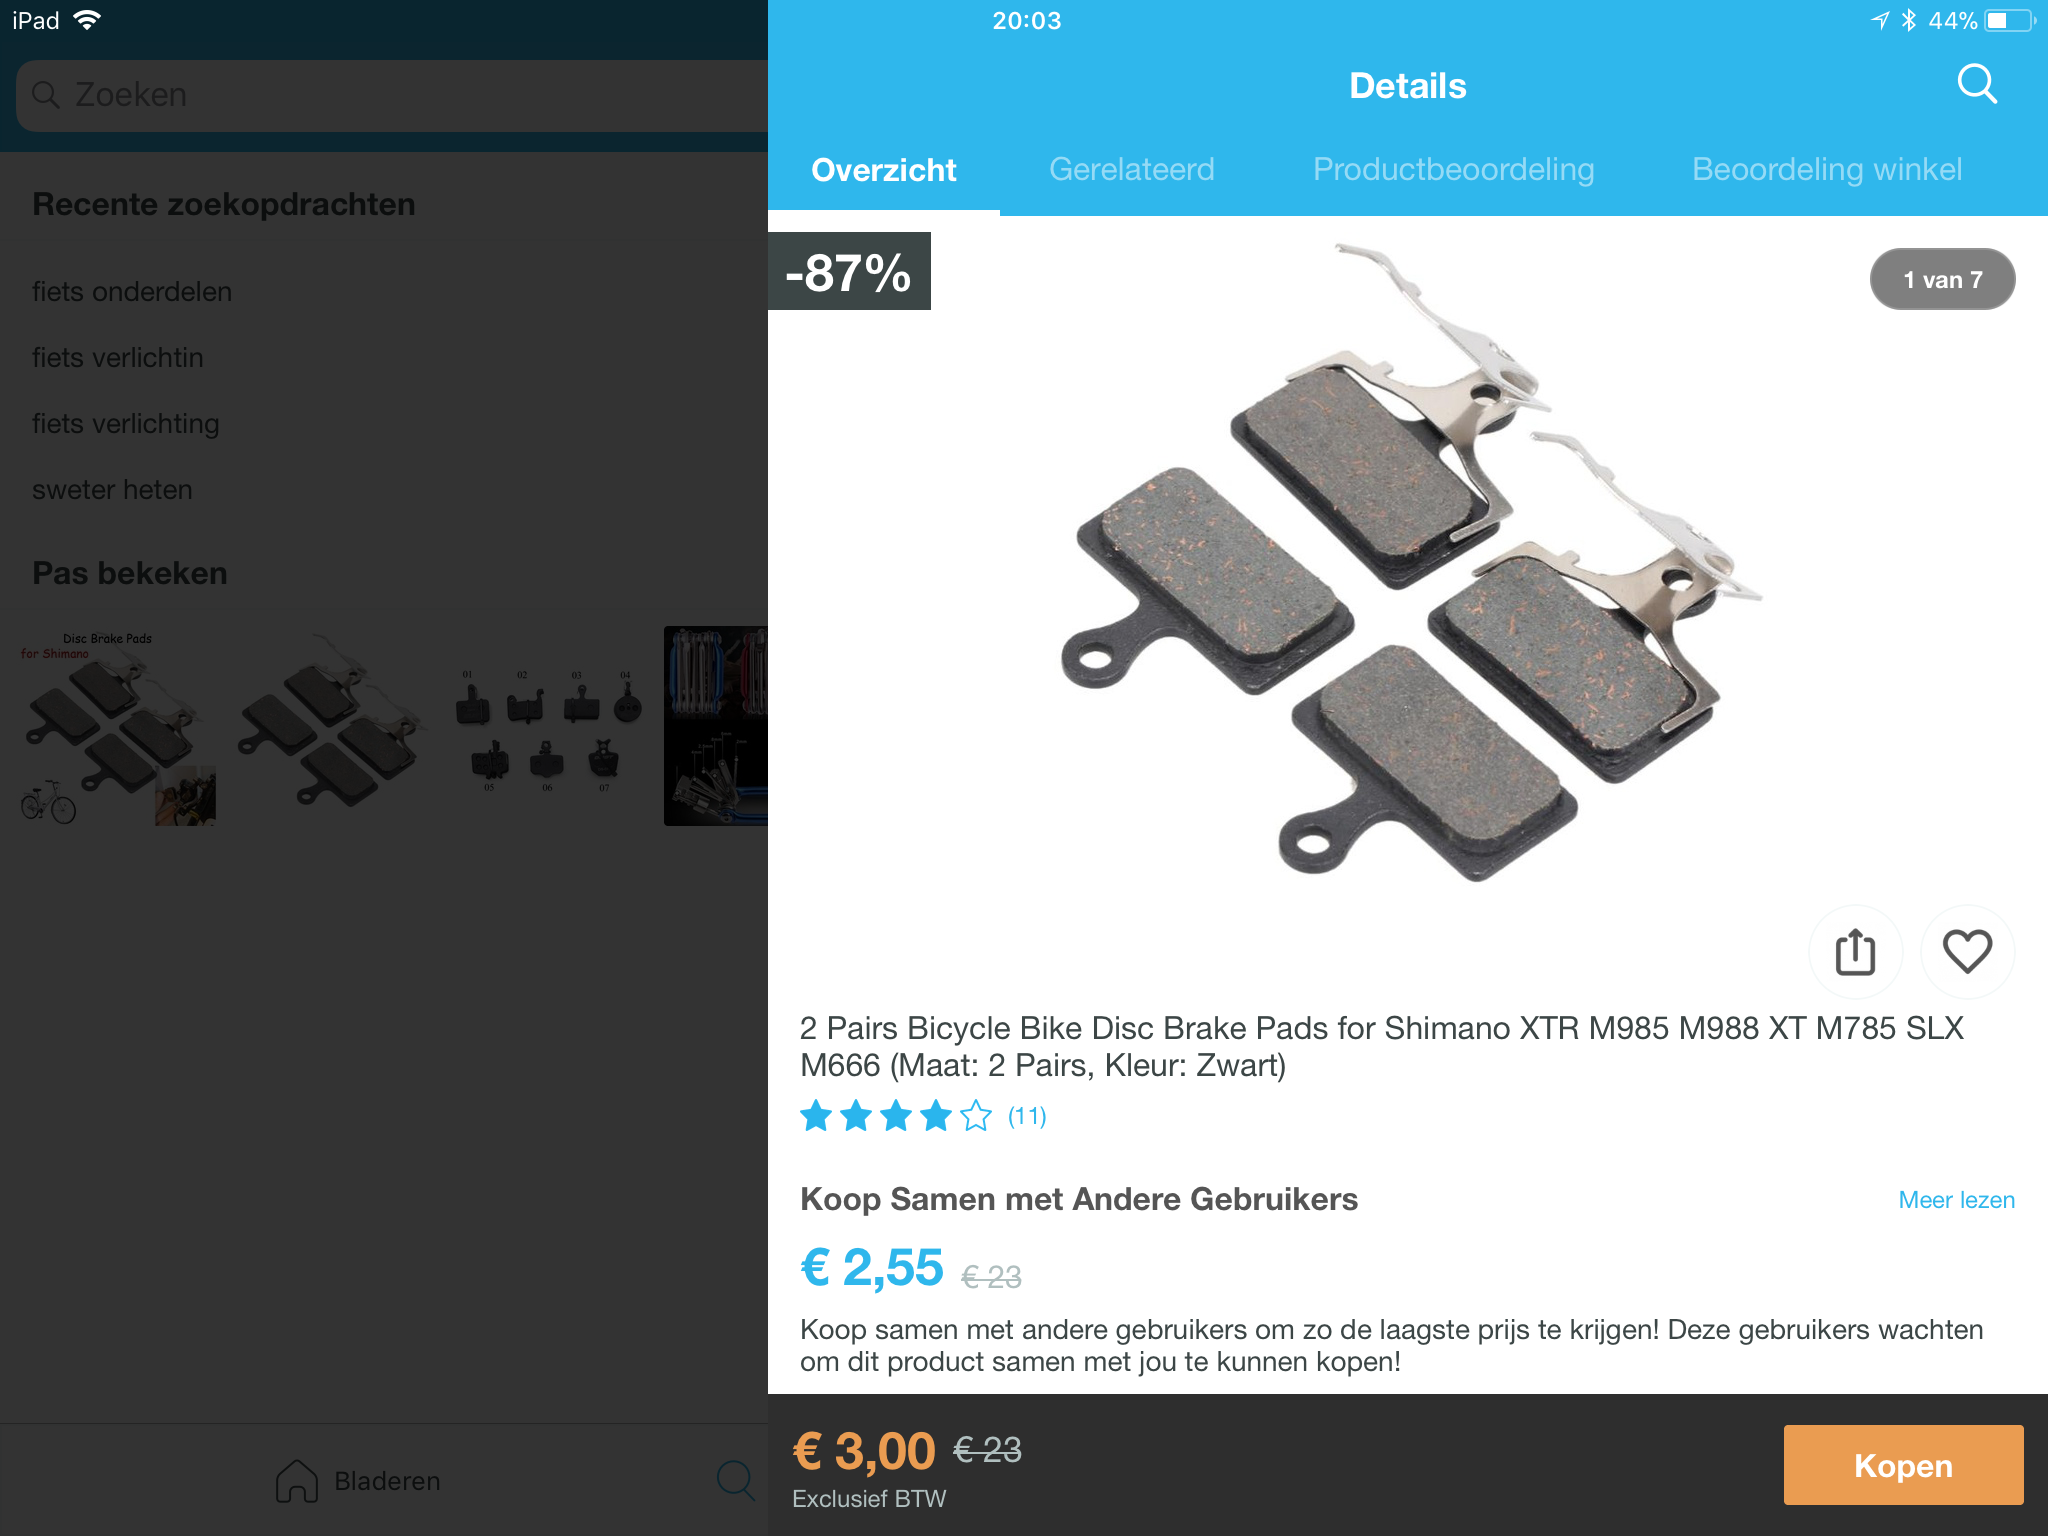Select the Beoordeling winkel tab
Image resolution: width=2048 pixels, height=1536 pixels.
(x=1827, y=170)
